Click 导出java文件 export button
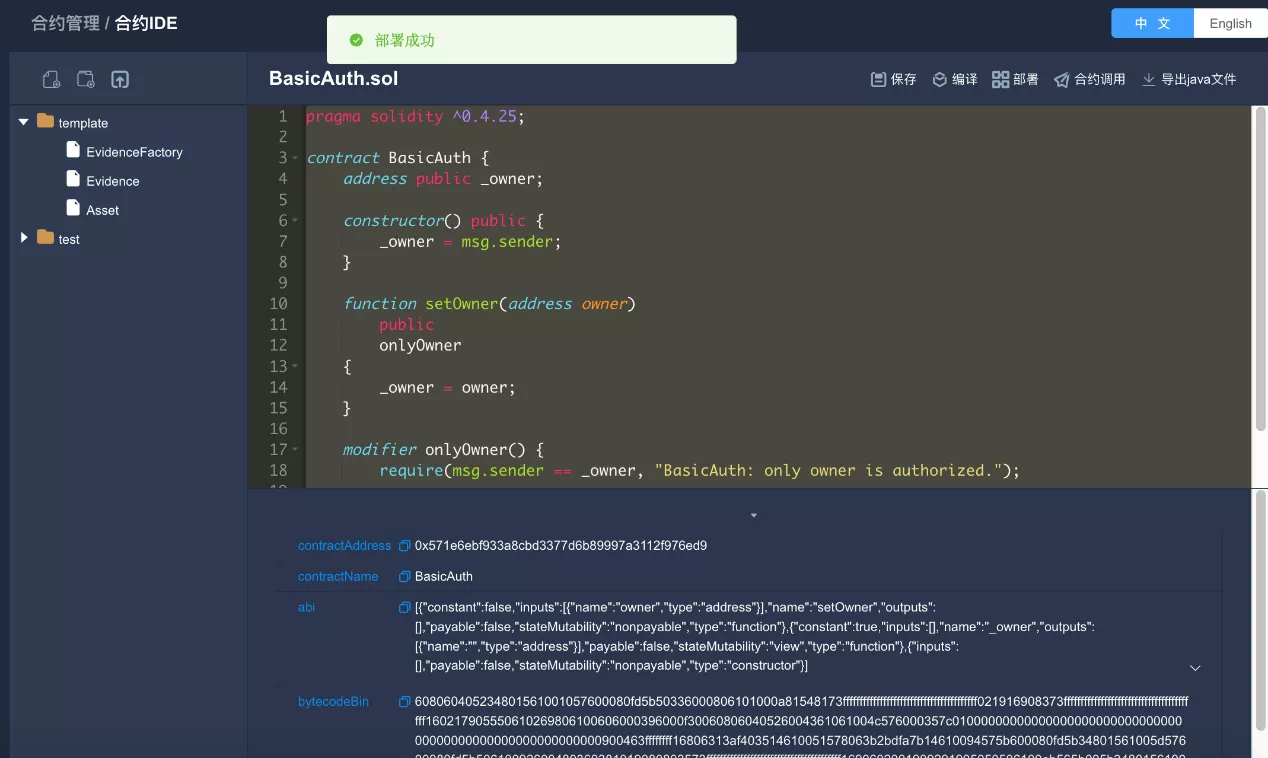Screen dimensions: 1268x758 [x=1189, y=79]
